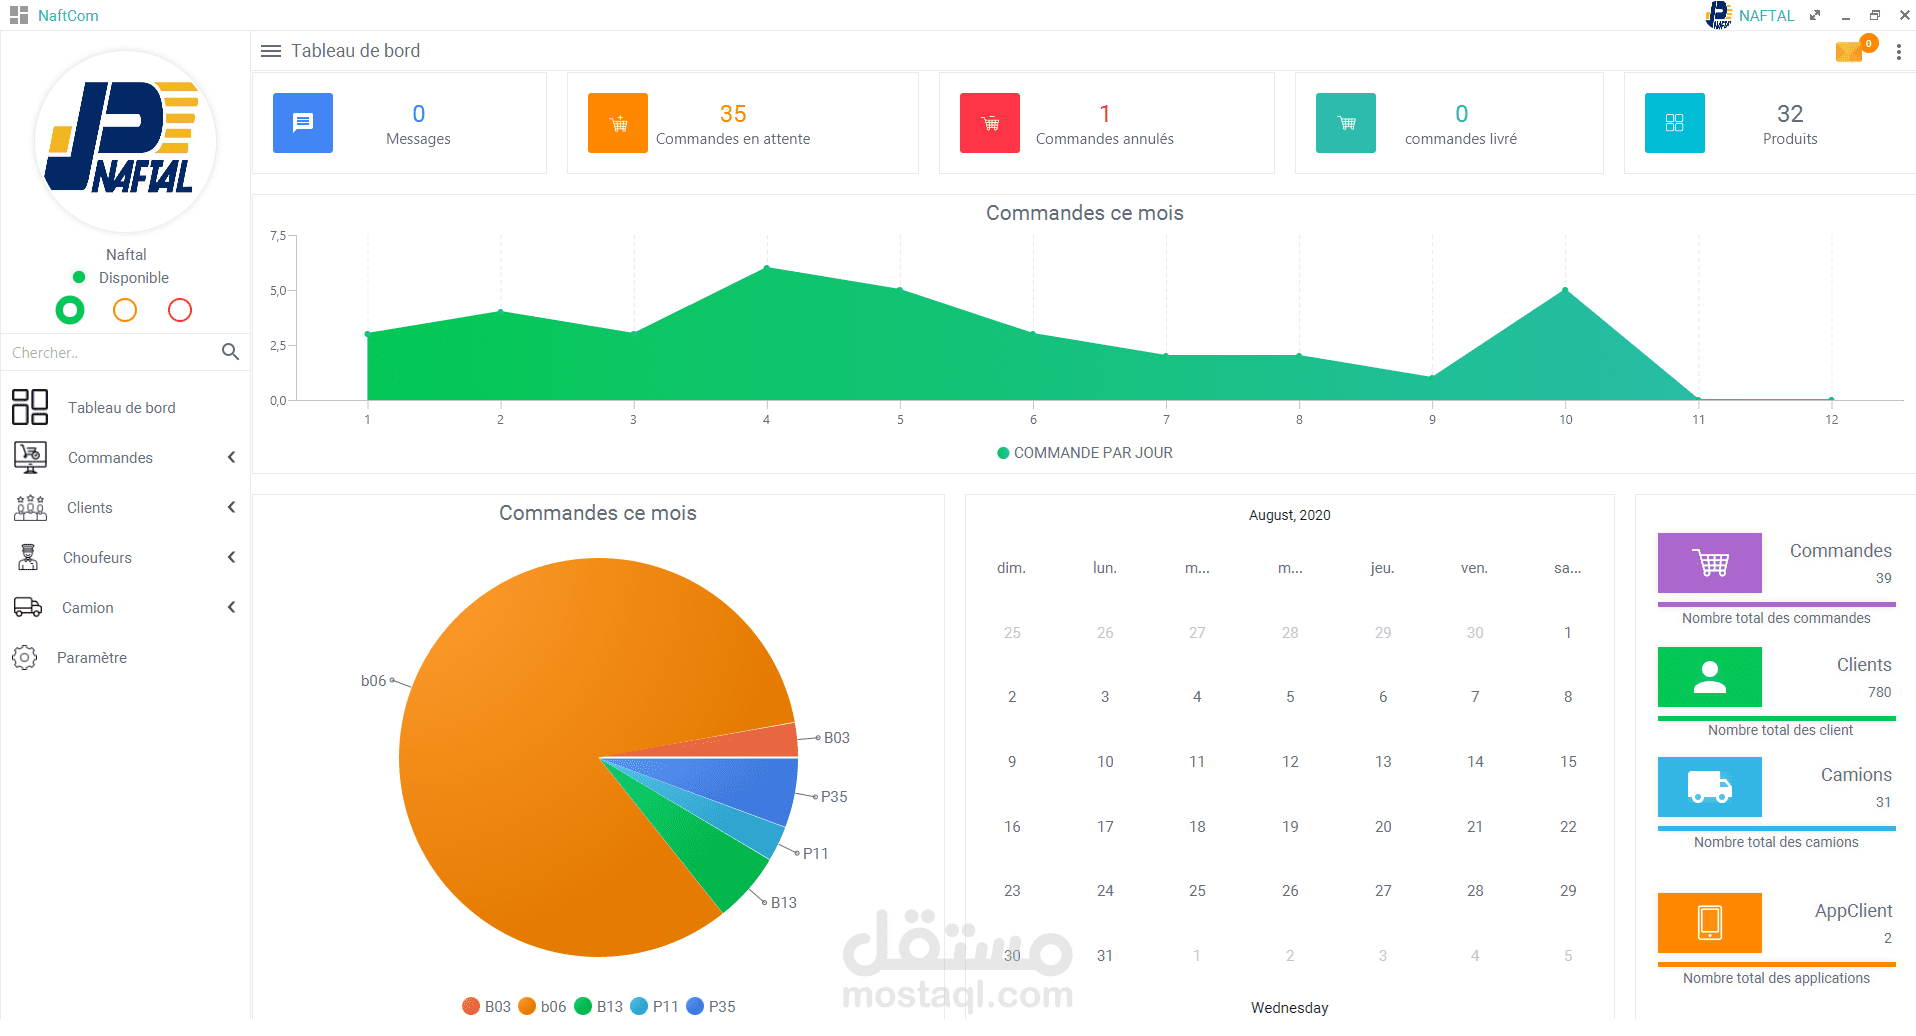
Task: Click the green Clients person tile icon
Action: 1710,677
